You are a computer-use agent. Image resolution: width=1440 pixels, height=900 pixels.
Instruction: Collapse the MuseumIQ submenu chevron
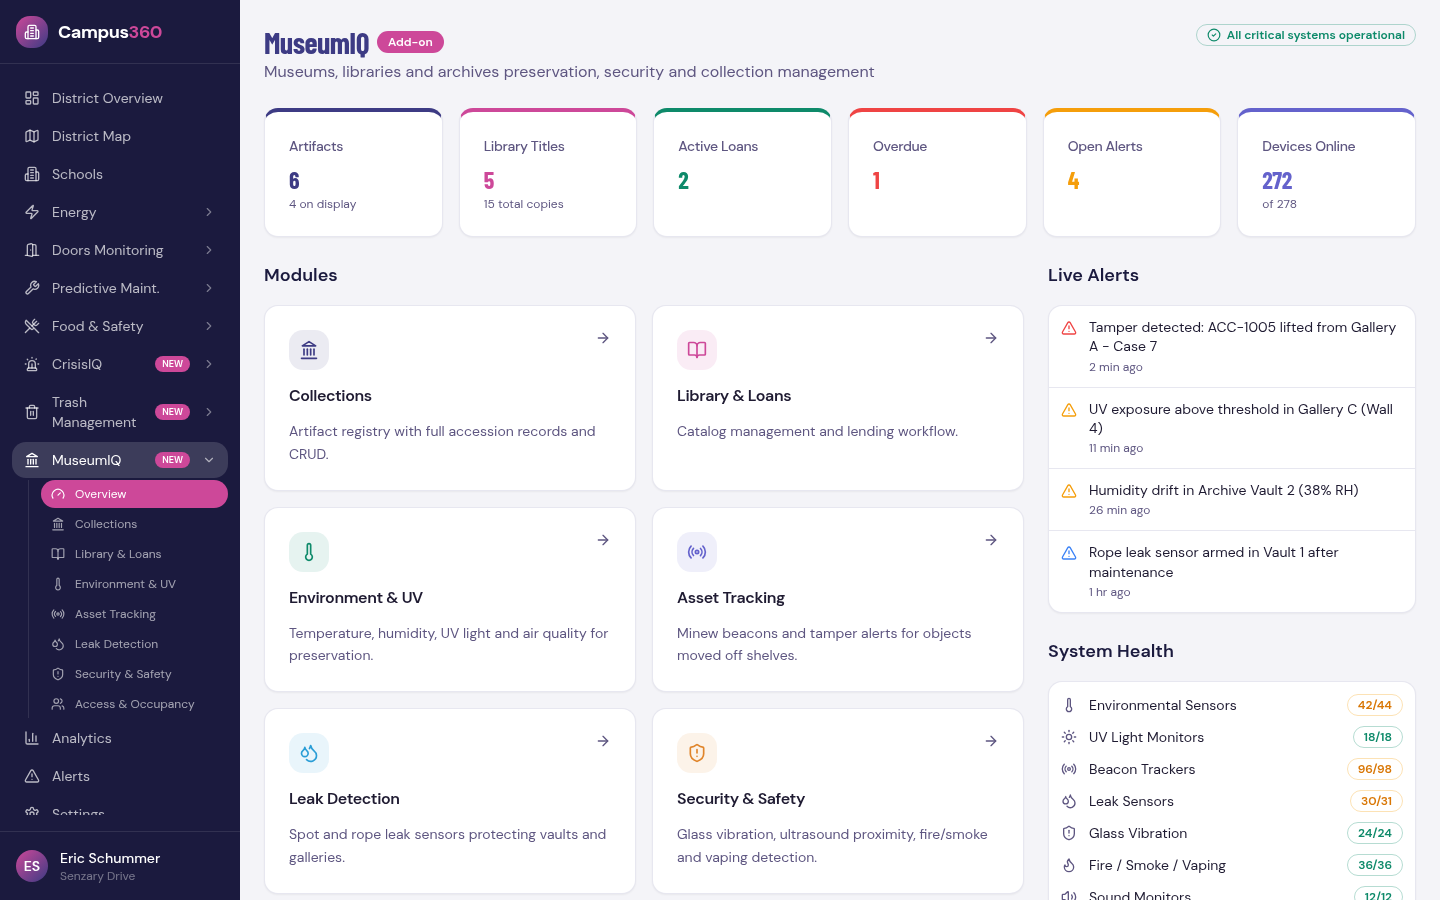(209, 460)
